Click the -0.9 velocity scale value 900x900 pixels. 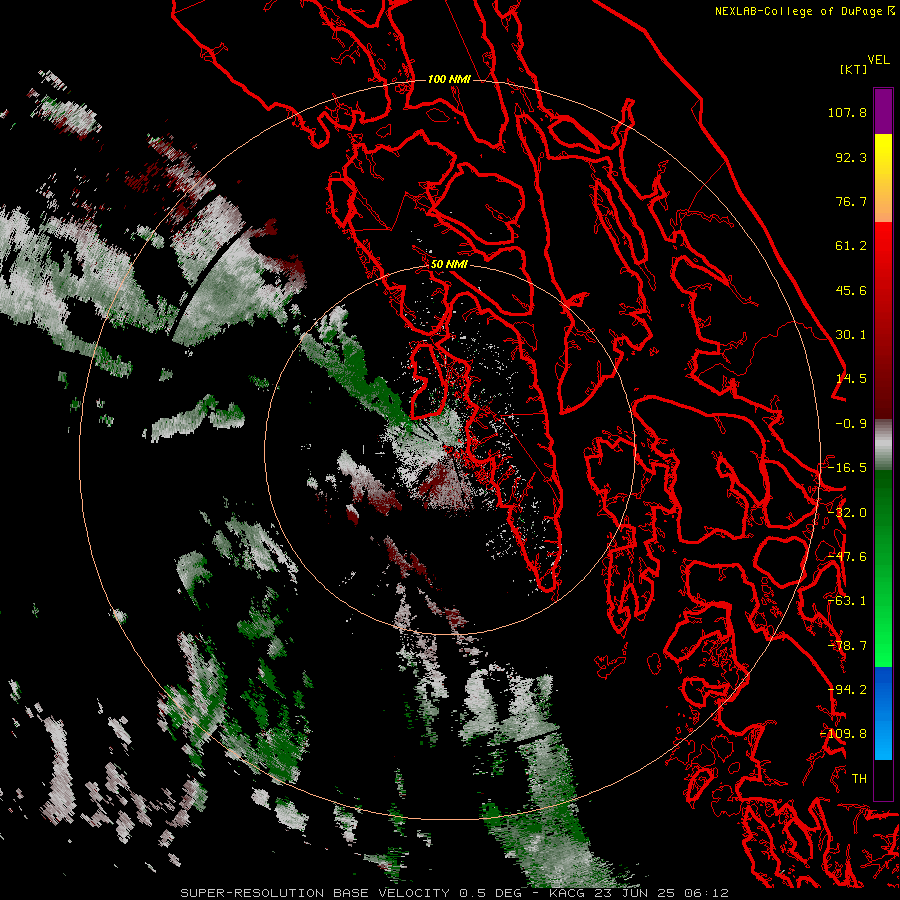[851, 424]
